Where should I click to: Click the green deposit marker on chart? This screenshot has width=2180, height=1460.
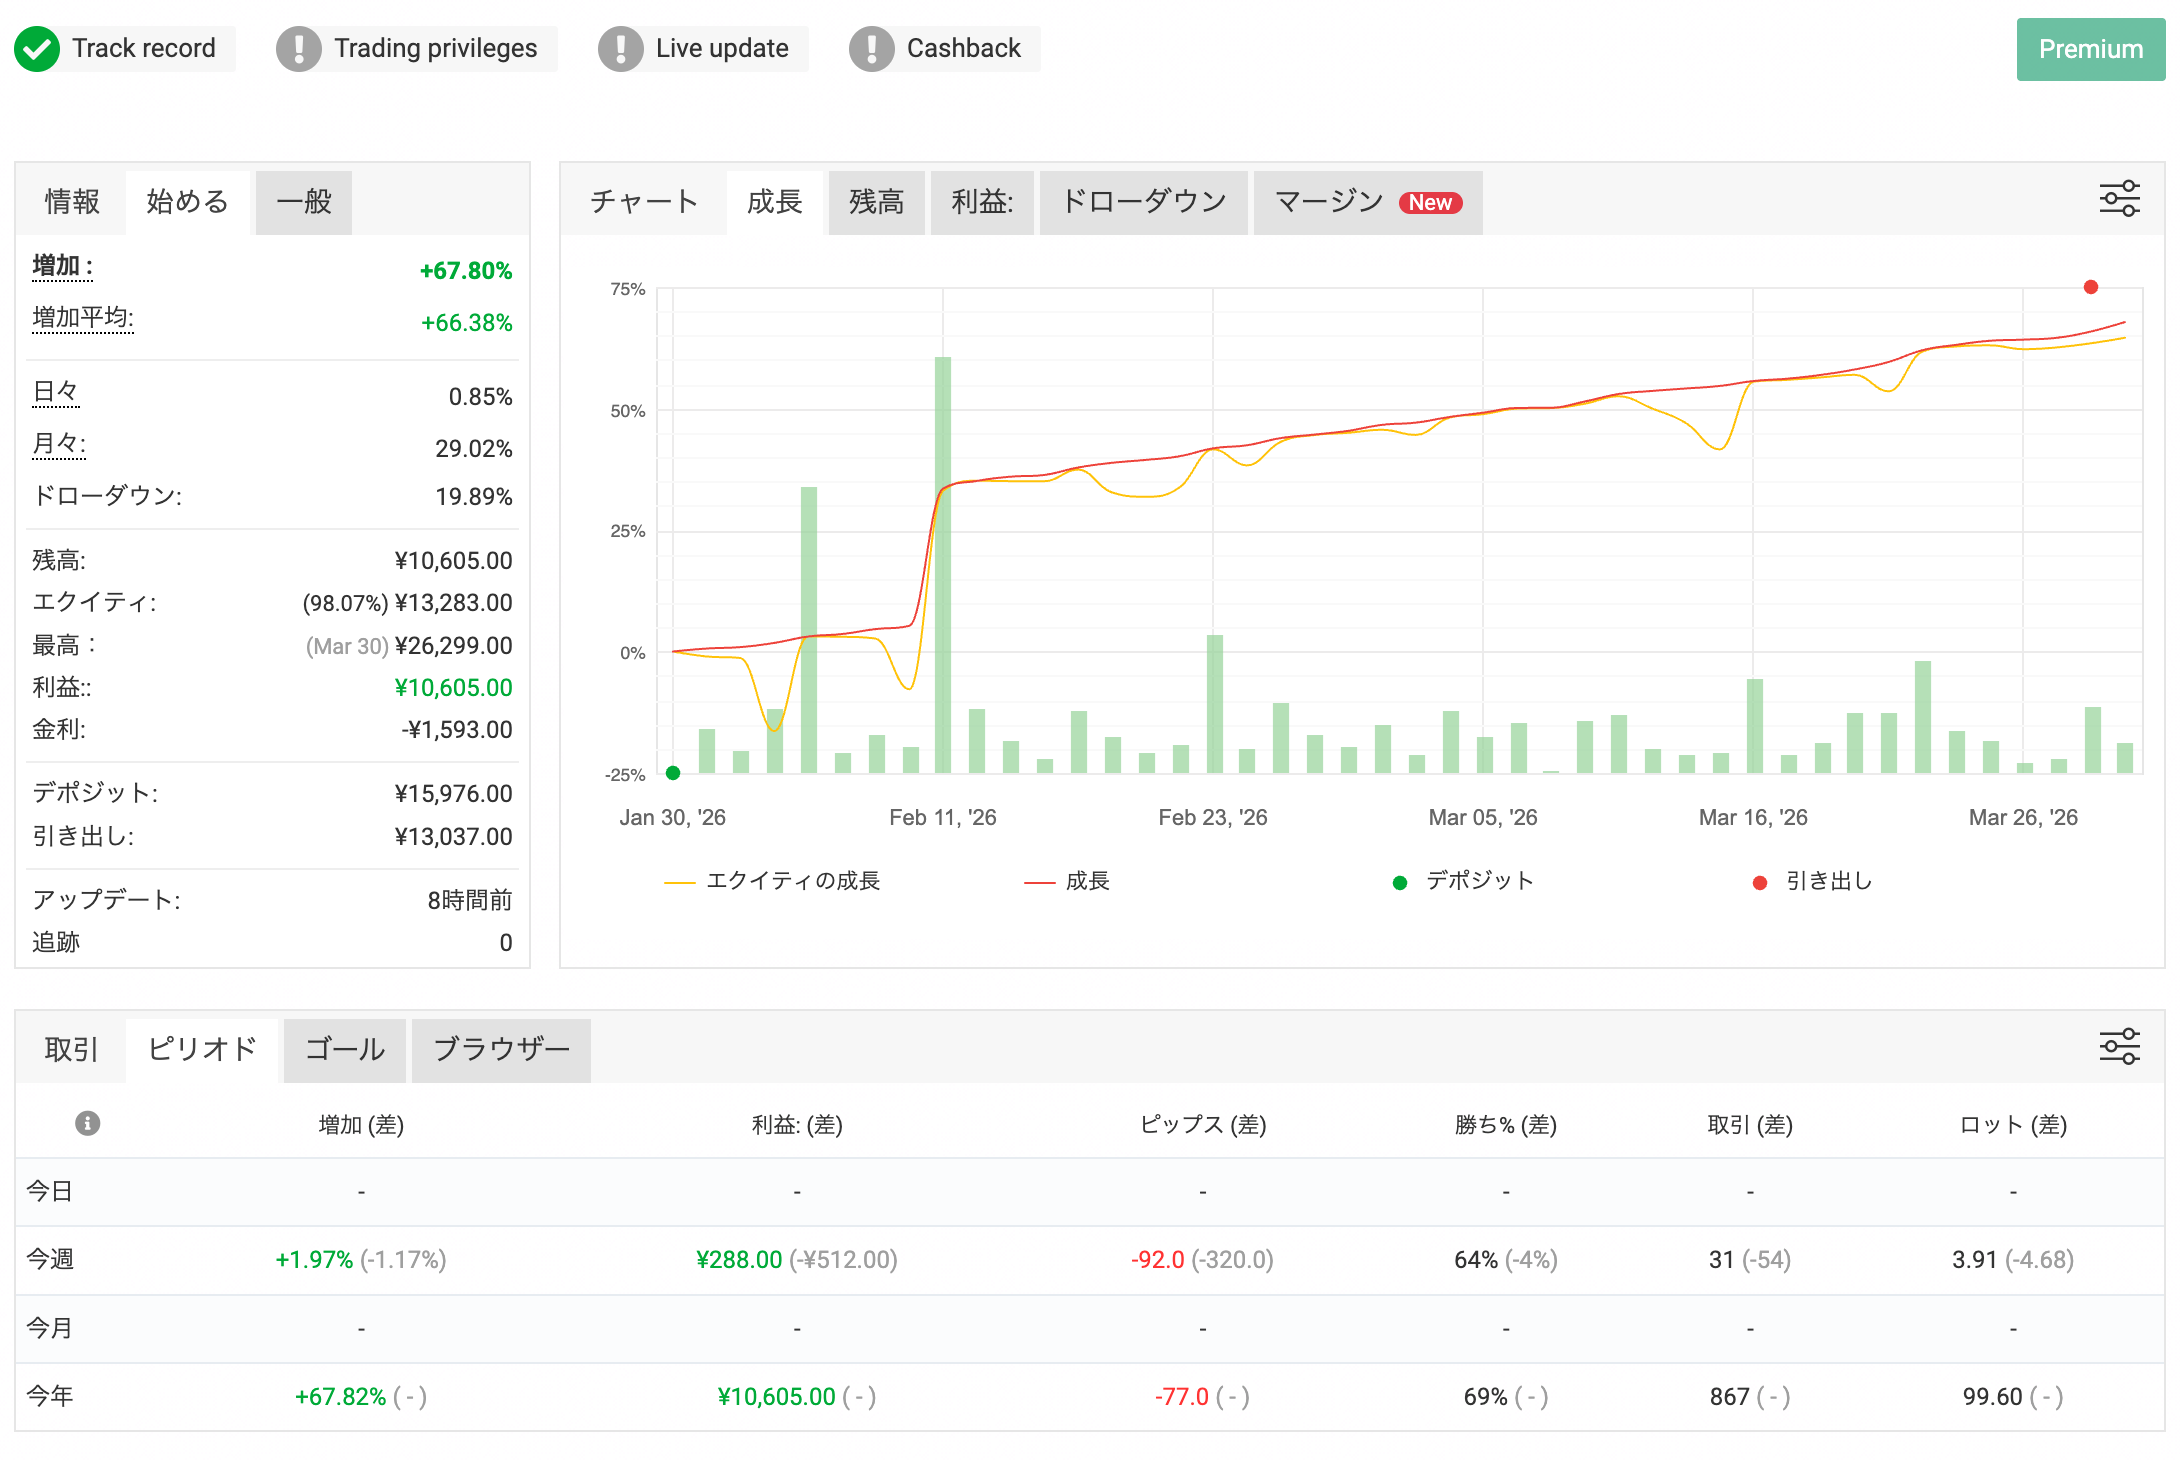(673, 773)
